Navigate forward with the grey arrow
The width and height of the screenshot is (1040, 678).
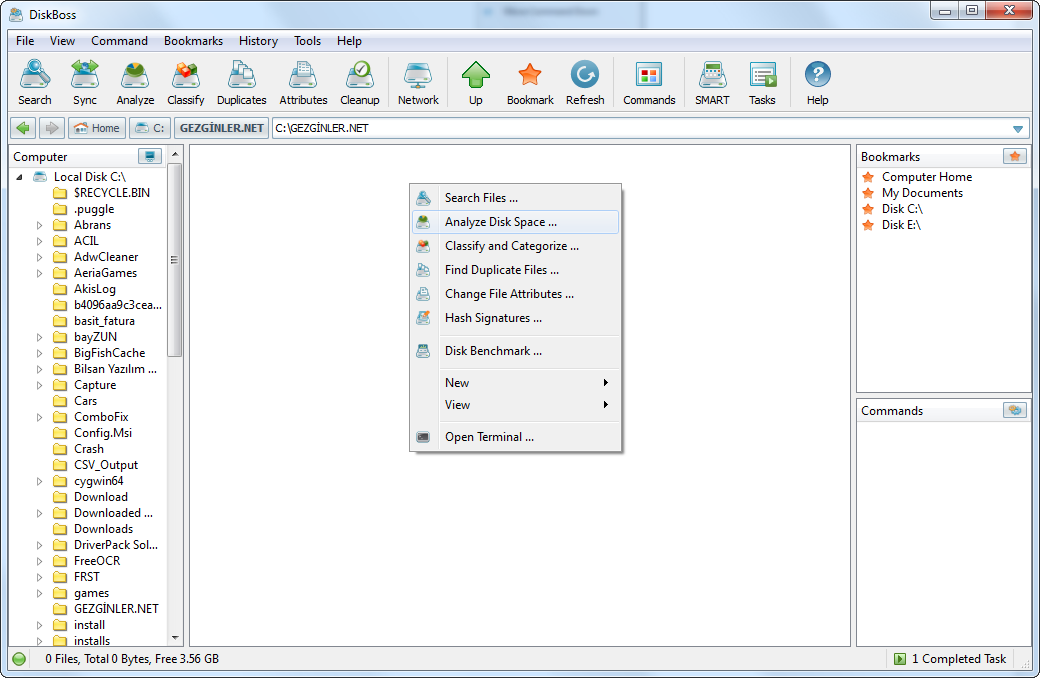(52, 128)
